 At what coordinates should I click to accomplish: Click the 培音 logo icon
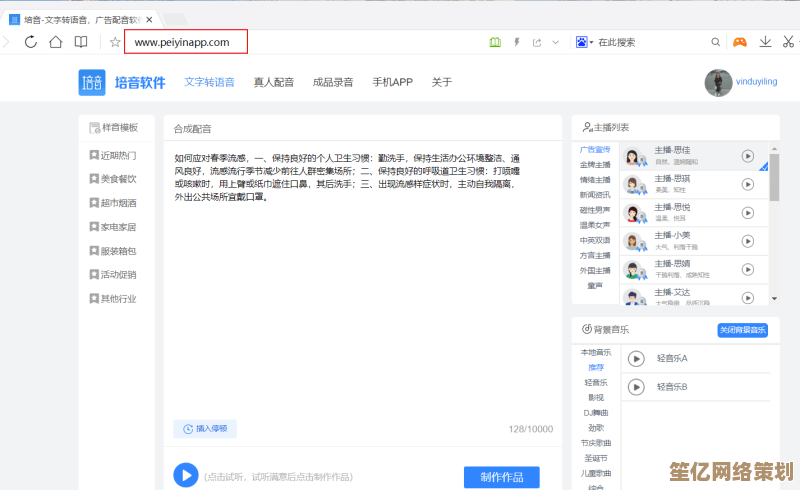(x=92, y=82)
